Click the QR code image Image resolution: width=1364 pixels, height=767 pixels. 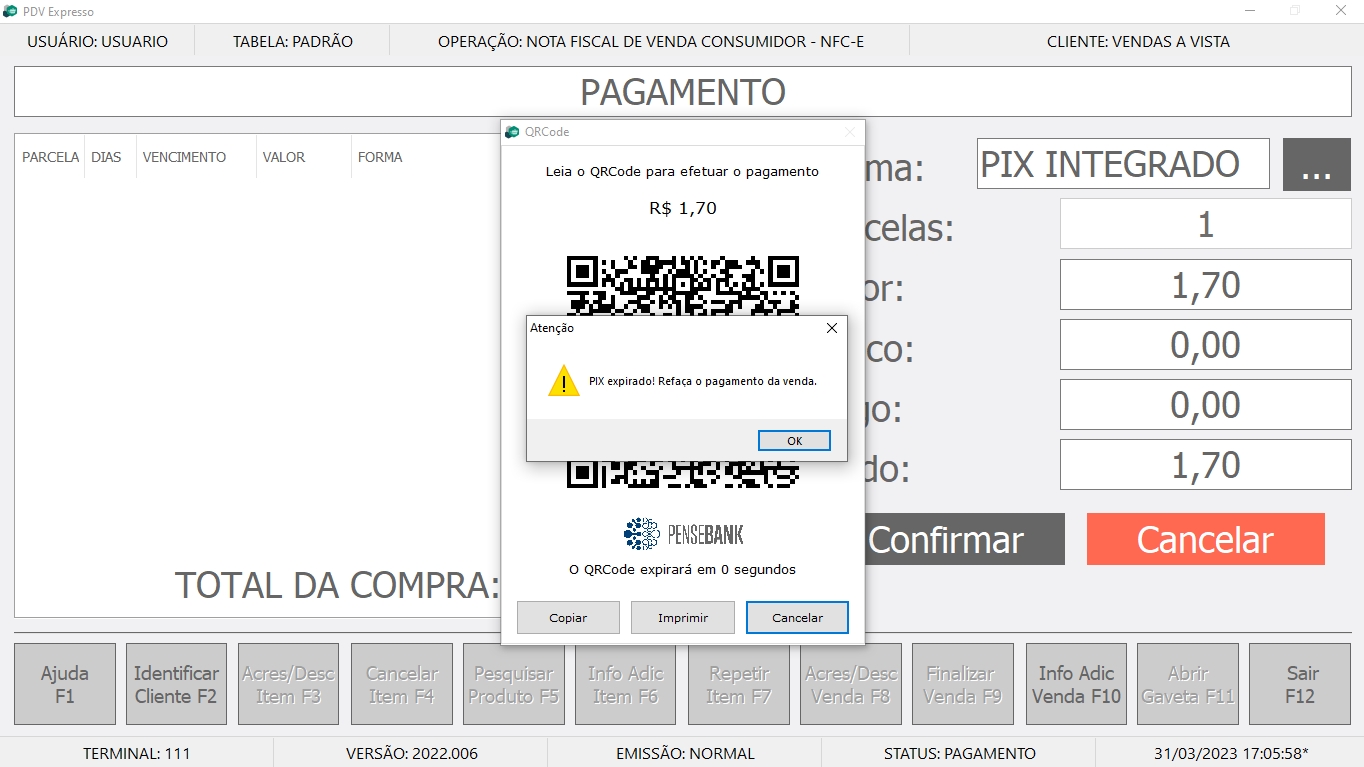point(683,372)
